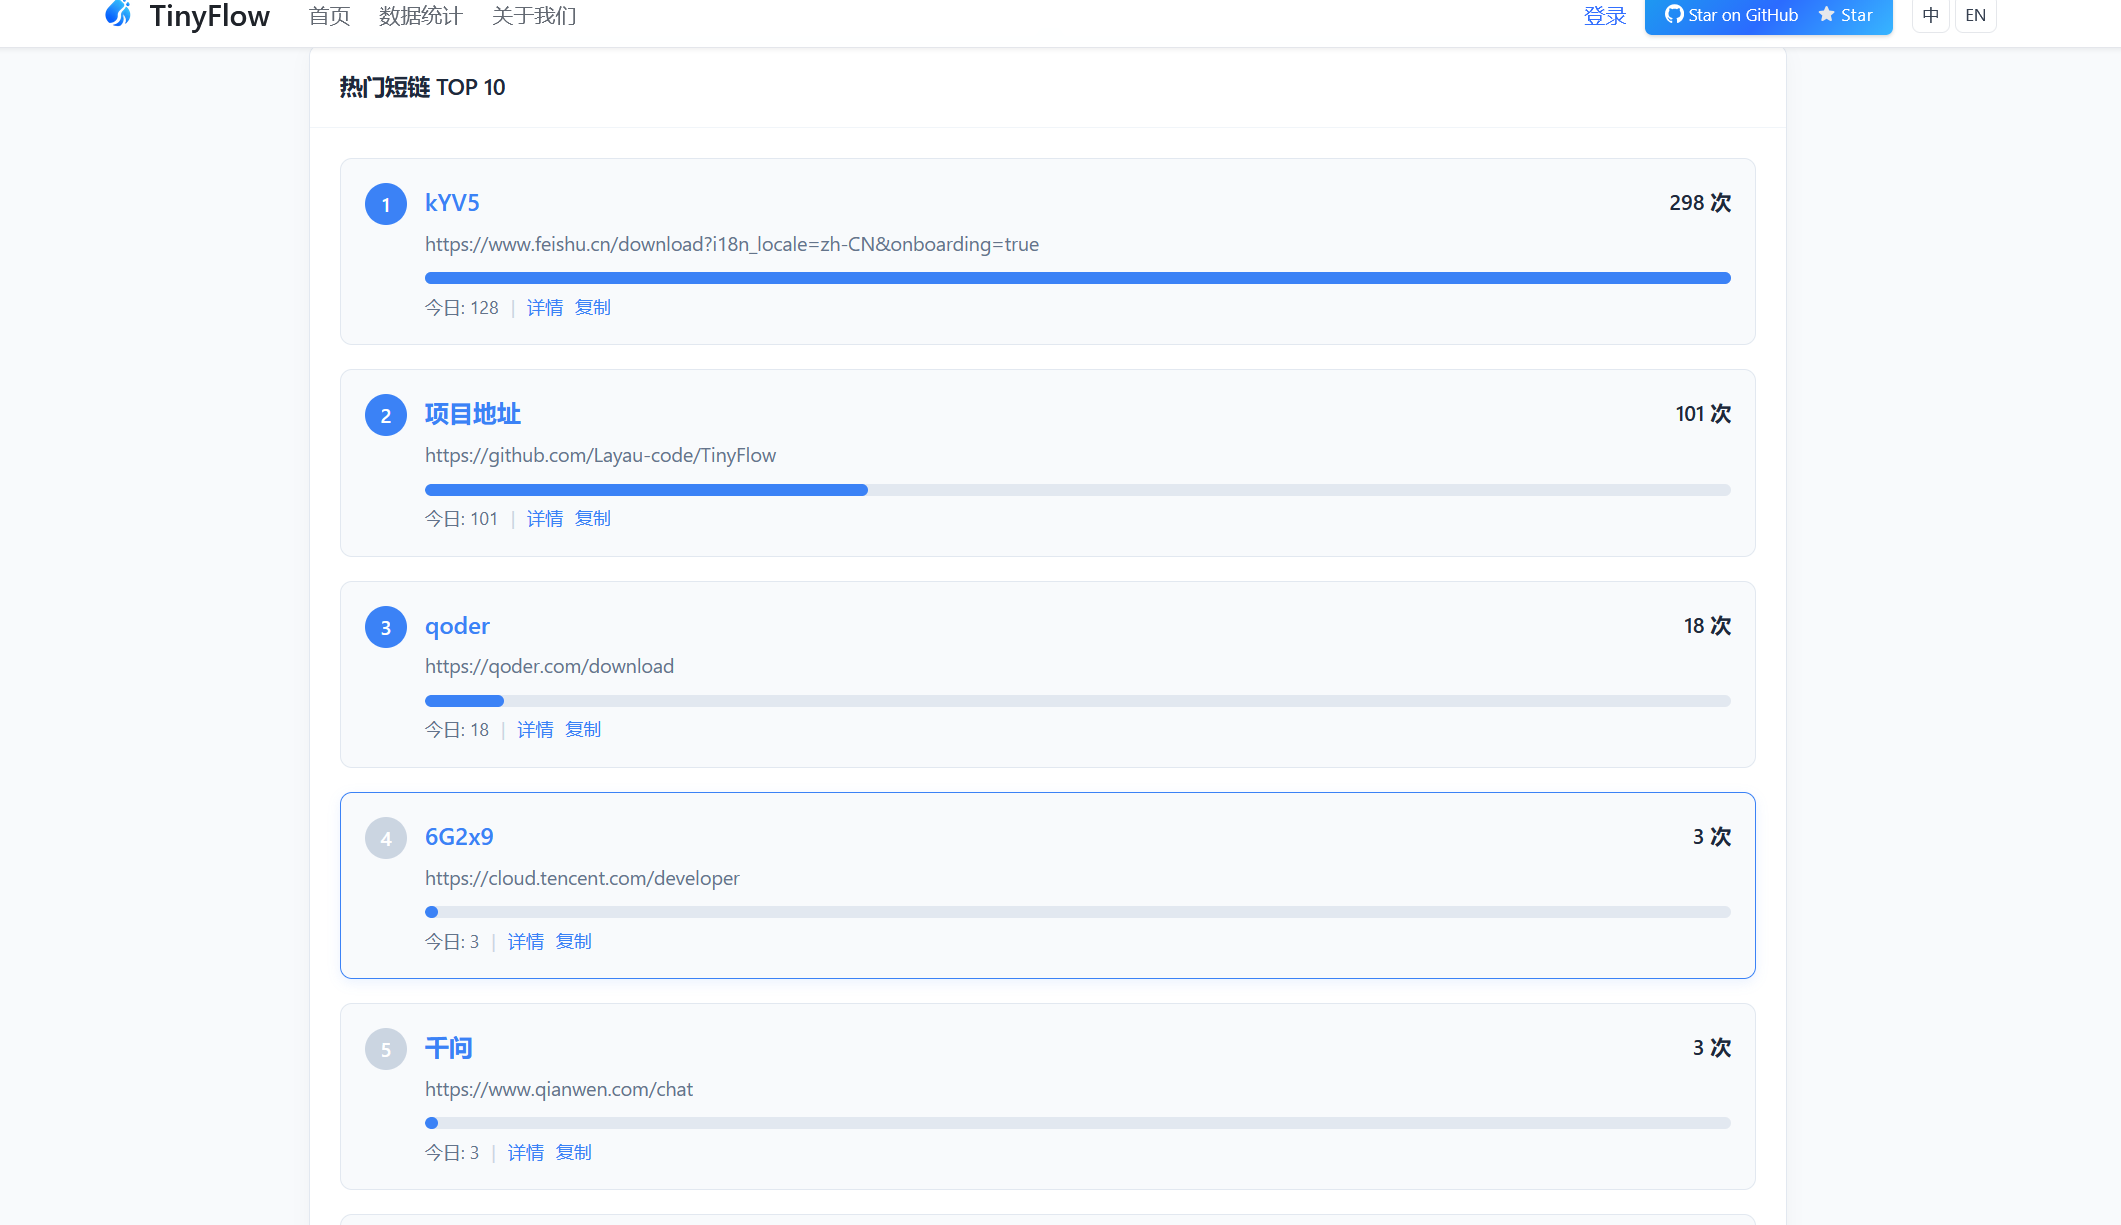Click rank 1 badge for kYV5

point(386,204)
